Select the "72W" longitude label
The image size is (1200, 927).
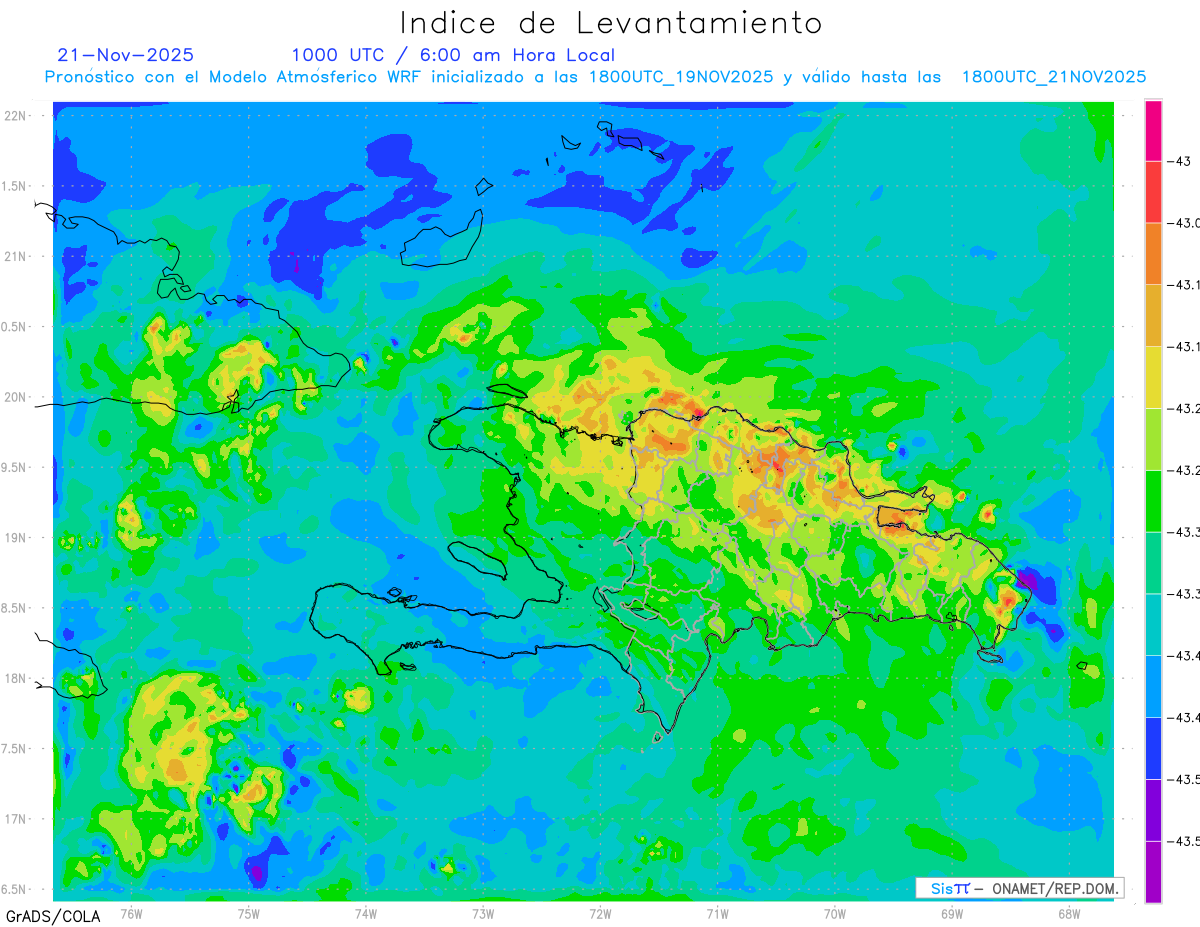(x=600, y=914)
